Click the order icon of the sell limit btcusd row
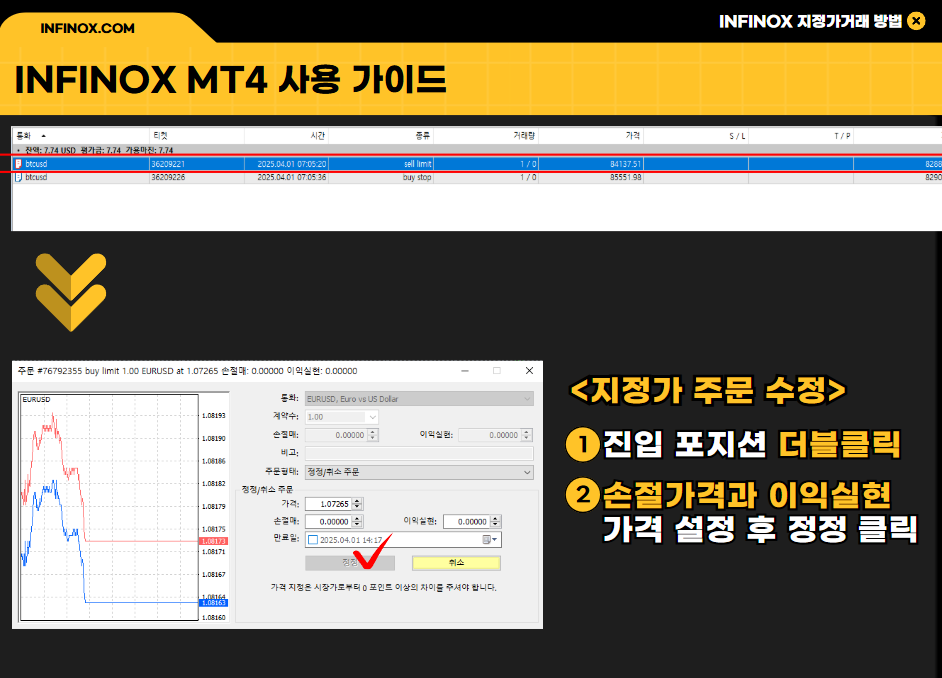942x678 pixels. [x=19, y=163]
